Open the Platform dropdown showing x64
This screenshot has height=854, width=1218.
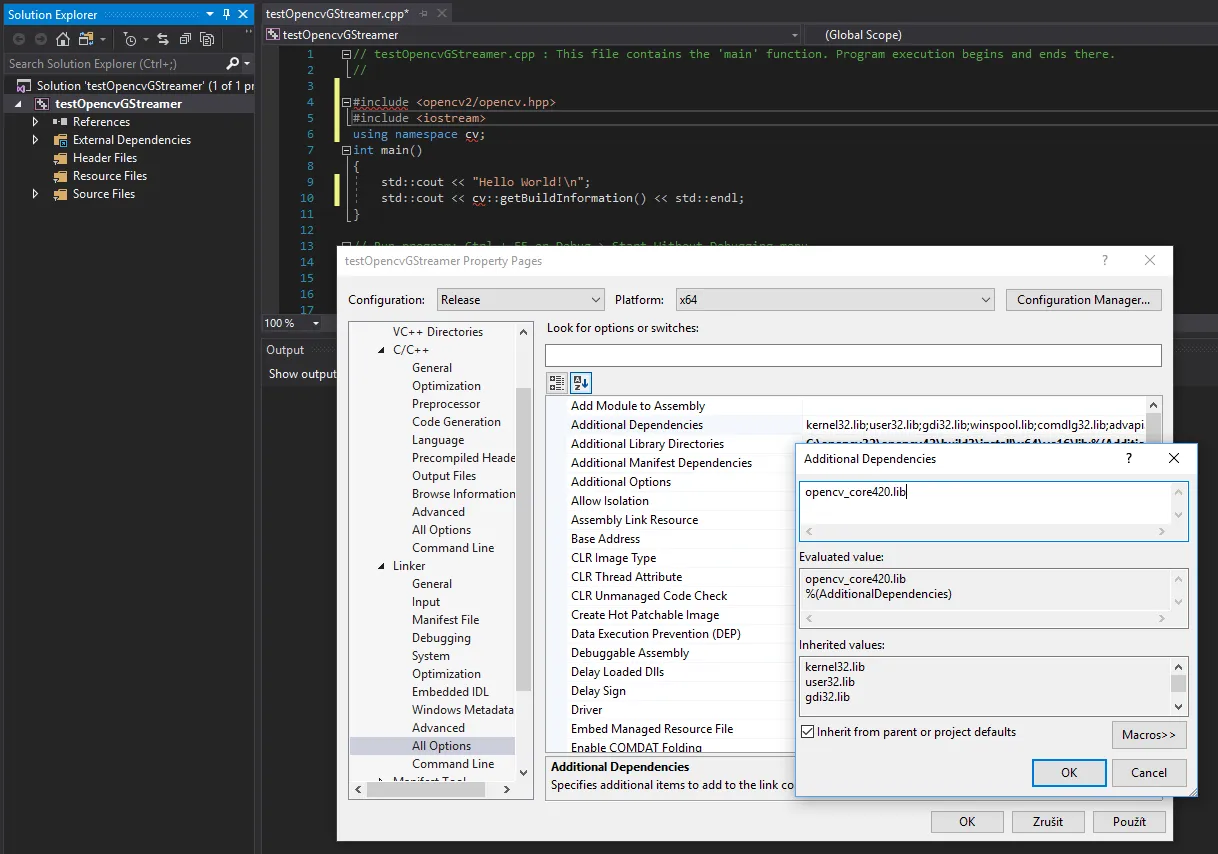(835, 300)
